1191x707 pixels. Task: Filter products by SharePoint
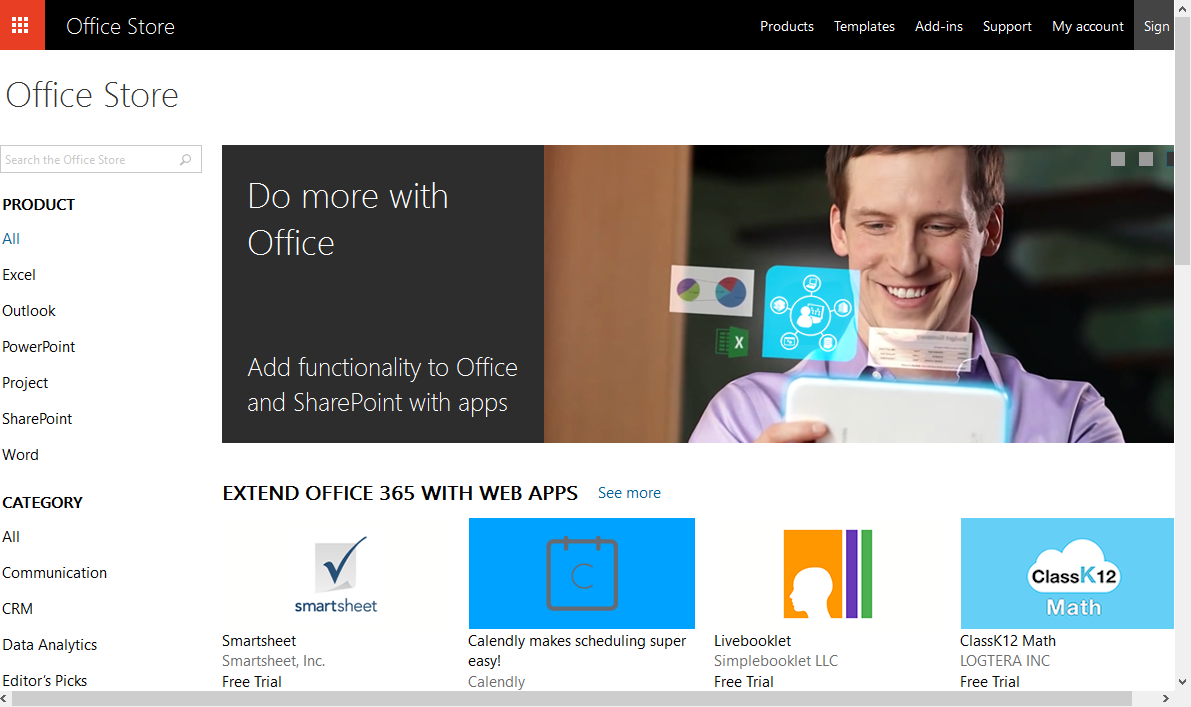[37, 418]
